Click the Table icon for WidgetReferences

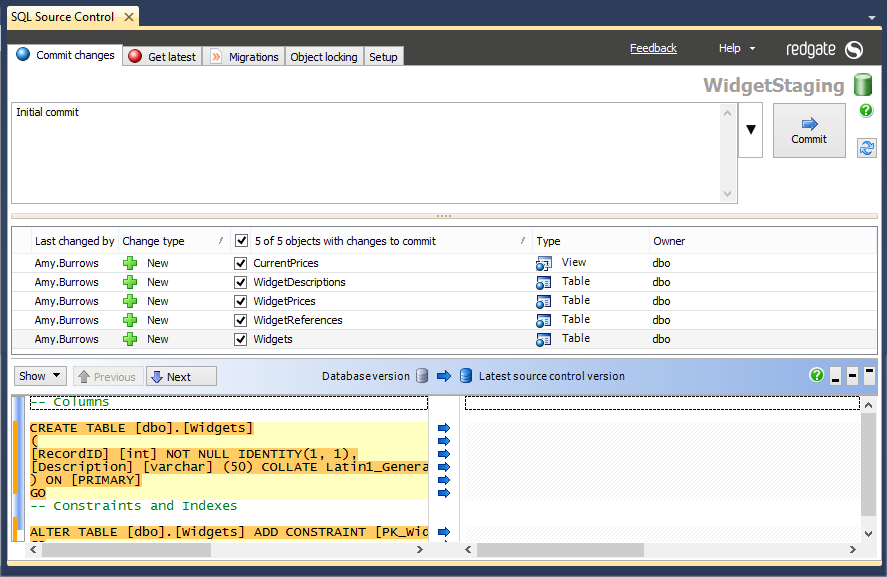544,320
